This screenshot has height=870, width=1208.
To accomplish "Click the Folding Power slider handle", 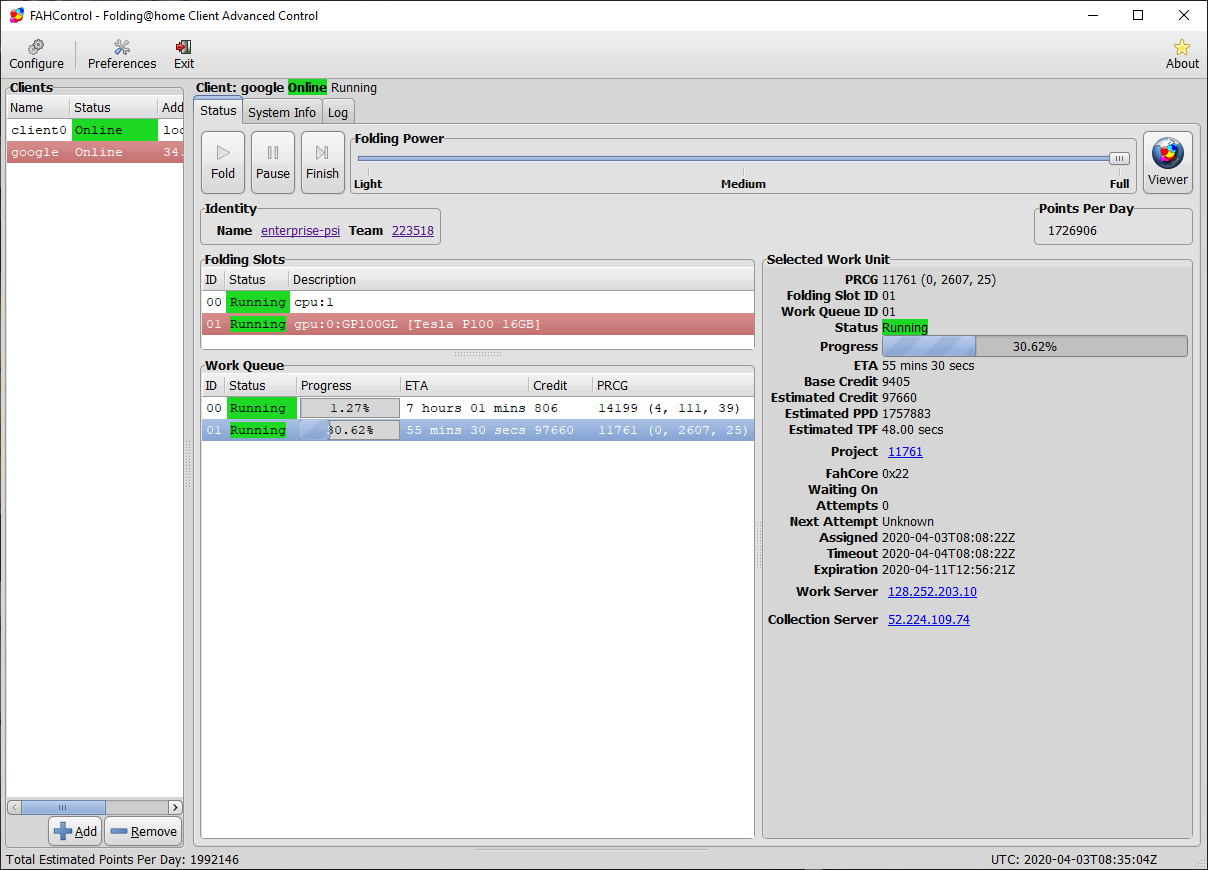I will tap(1119, 158).
